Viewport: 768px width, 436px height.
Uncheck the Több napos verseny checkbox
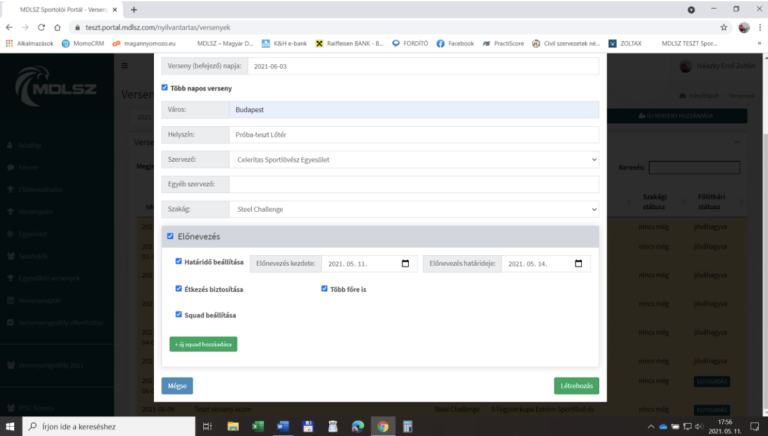click(x=165, y=88)
